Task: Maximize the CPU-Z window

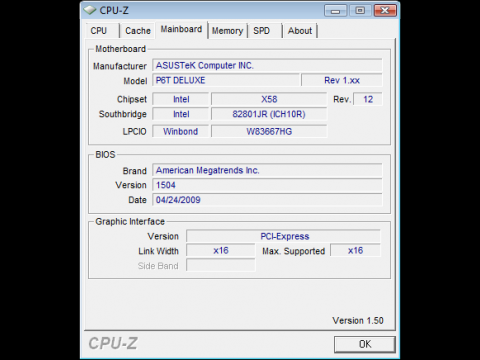Action: pos(360,11)
